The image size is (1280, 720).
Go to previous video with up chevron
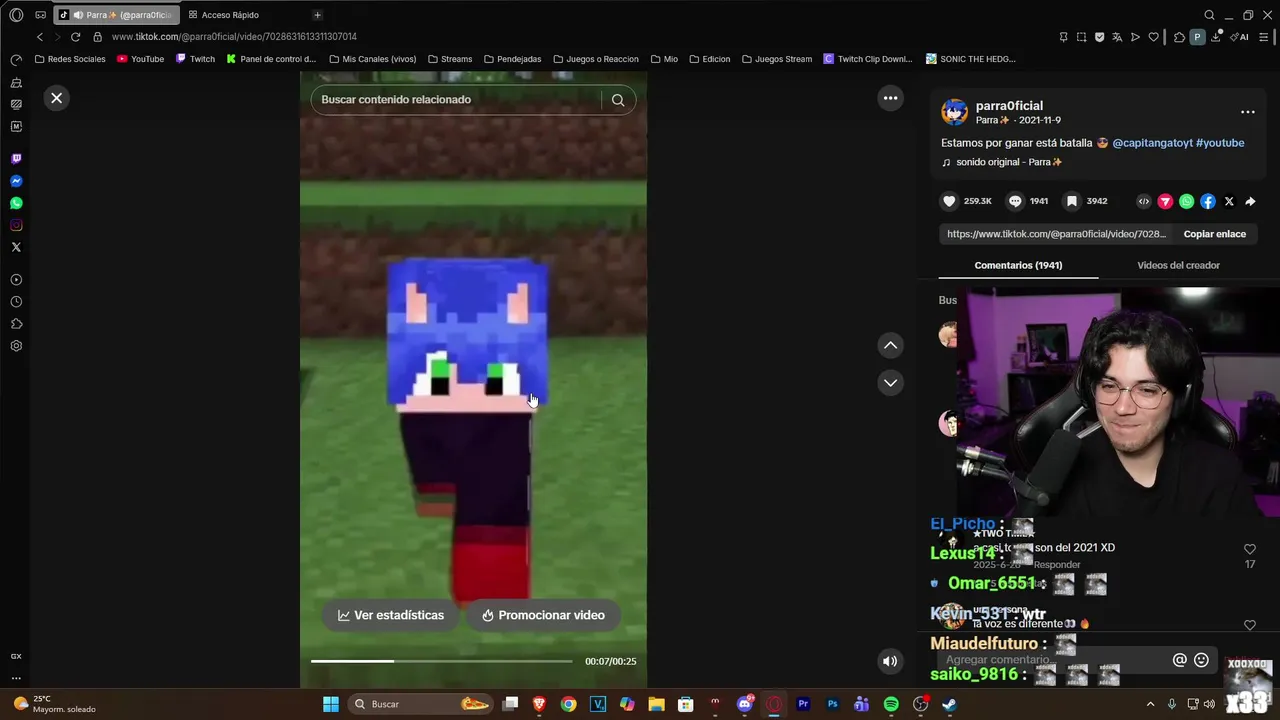coord(890,345)
